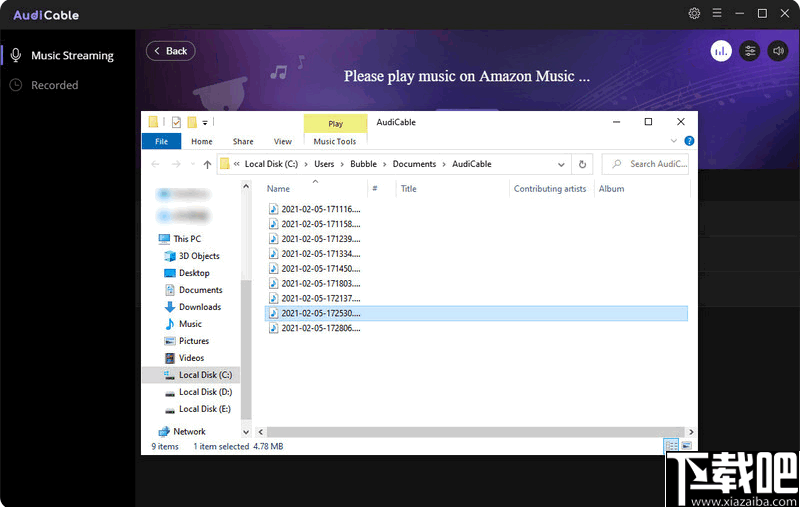The height and width of the screenshot is (507, 801).
Task: Click Bubble in the address path
Action: [363, 164]
